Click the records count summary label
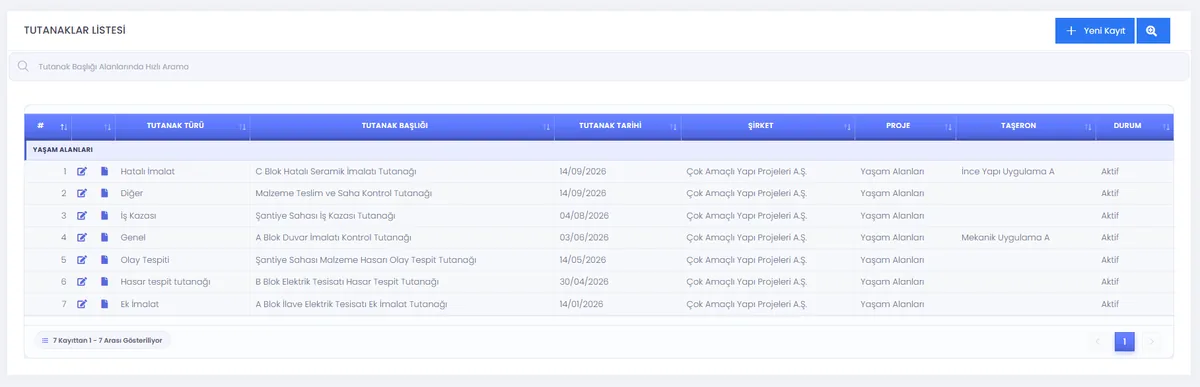This screenshot has width=1200, height=387. [x=102, y=340]
